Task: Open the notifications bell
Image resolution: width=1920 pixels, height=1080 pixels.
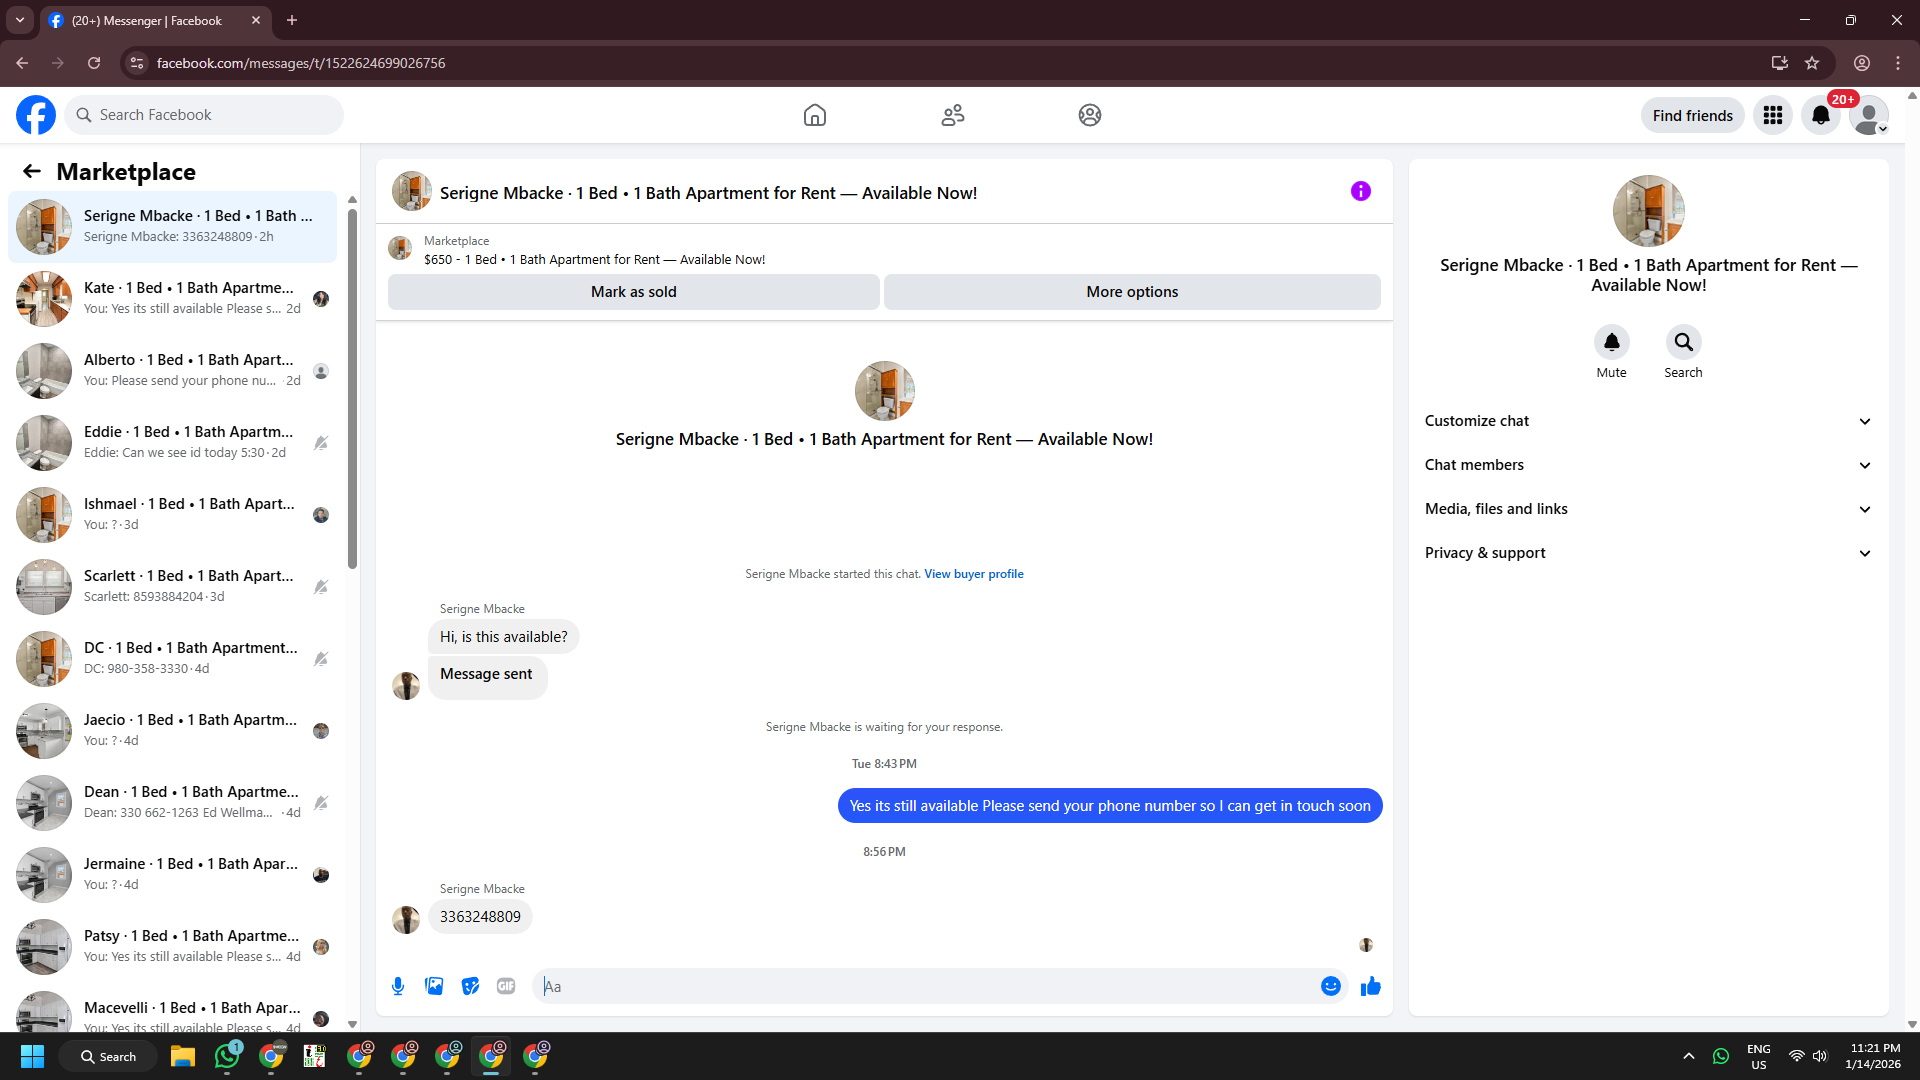Action: (x=1821, y=115)
